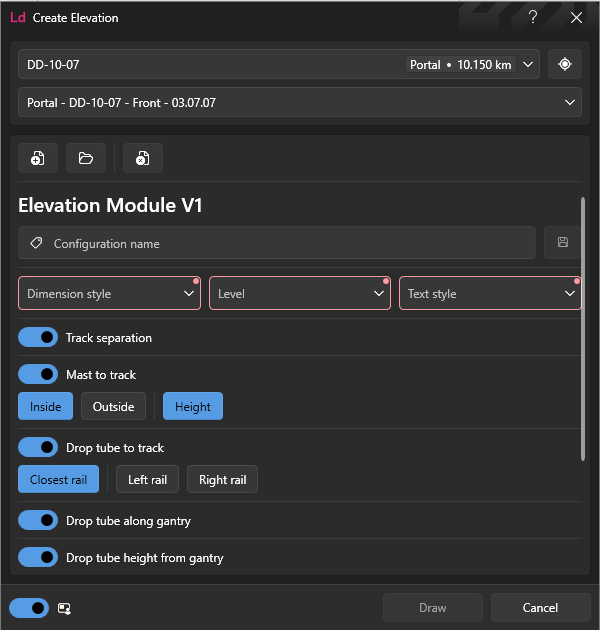600x630 pixels.
Task: Toggle Drop tube along gantry switch
Action: 38,521
